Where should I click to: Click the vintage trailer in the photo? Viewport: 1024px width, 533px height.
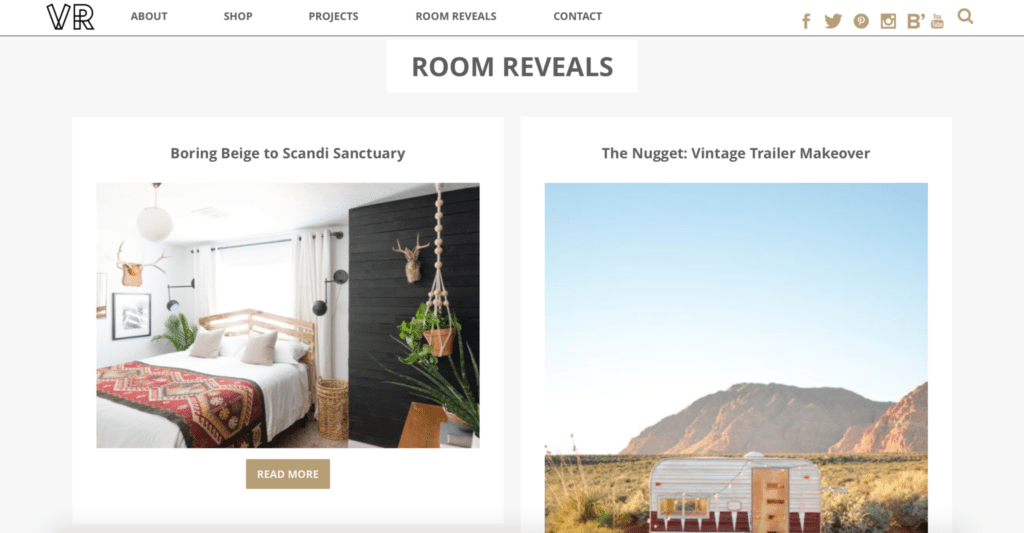click(x=735, y=493)
